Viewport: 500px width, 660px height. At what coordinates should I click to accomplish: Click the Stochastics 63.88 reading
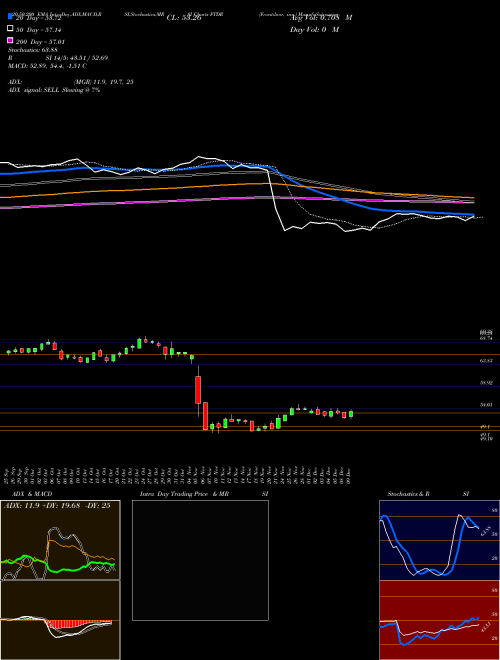click(x=32, y=50)
